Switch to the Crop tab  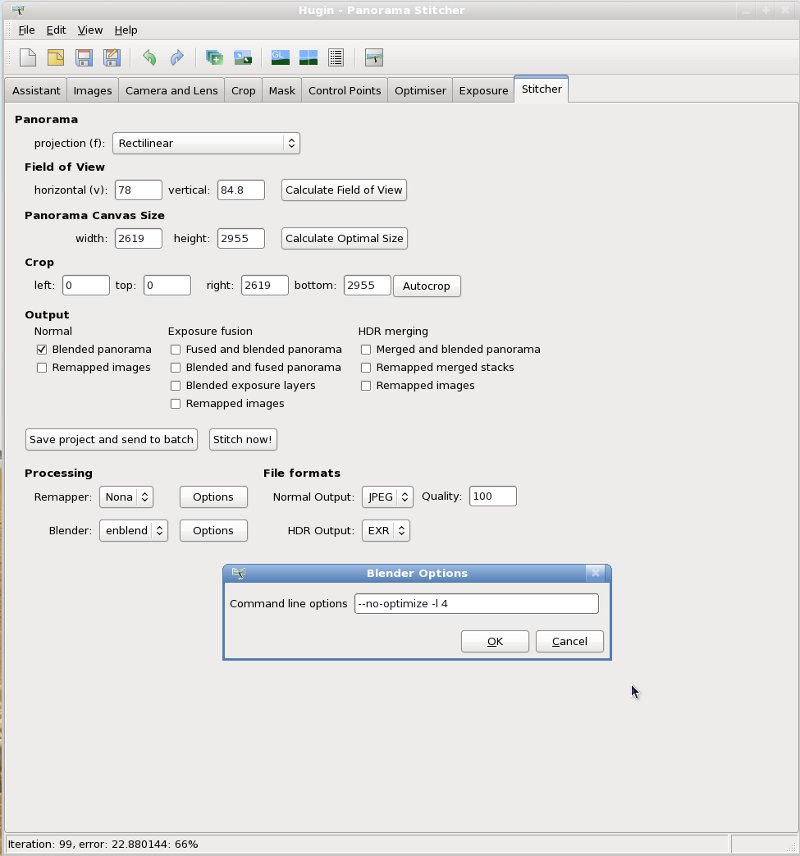[243, 91]
